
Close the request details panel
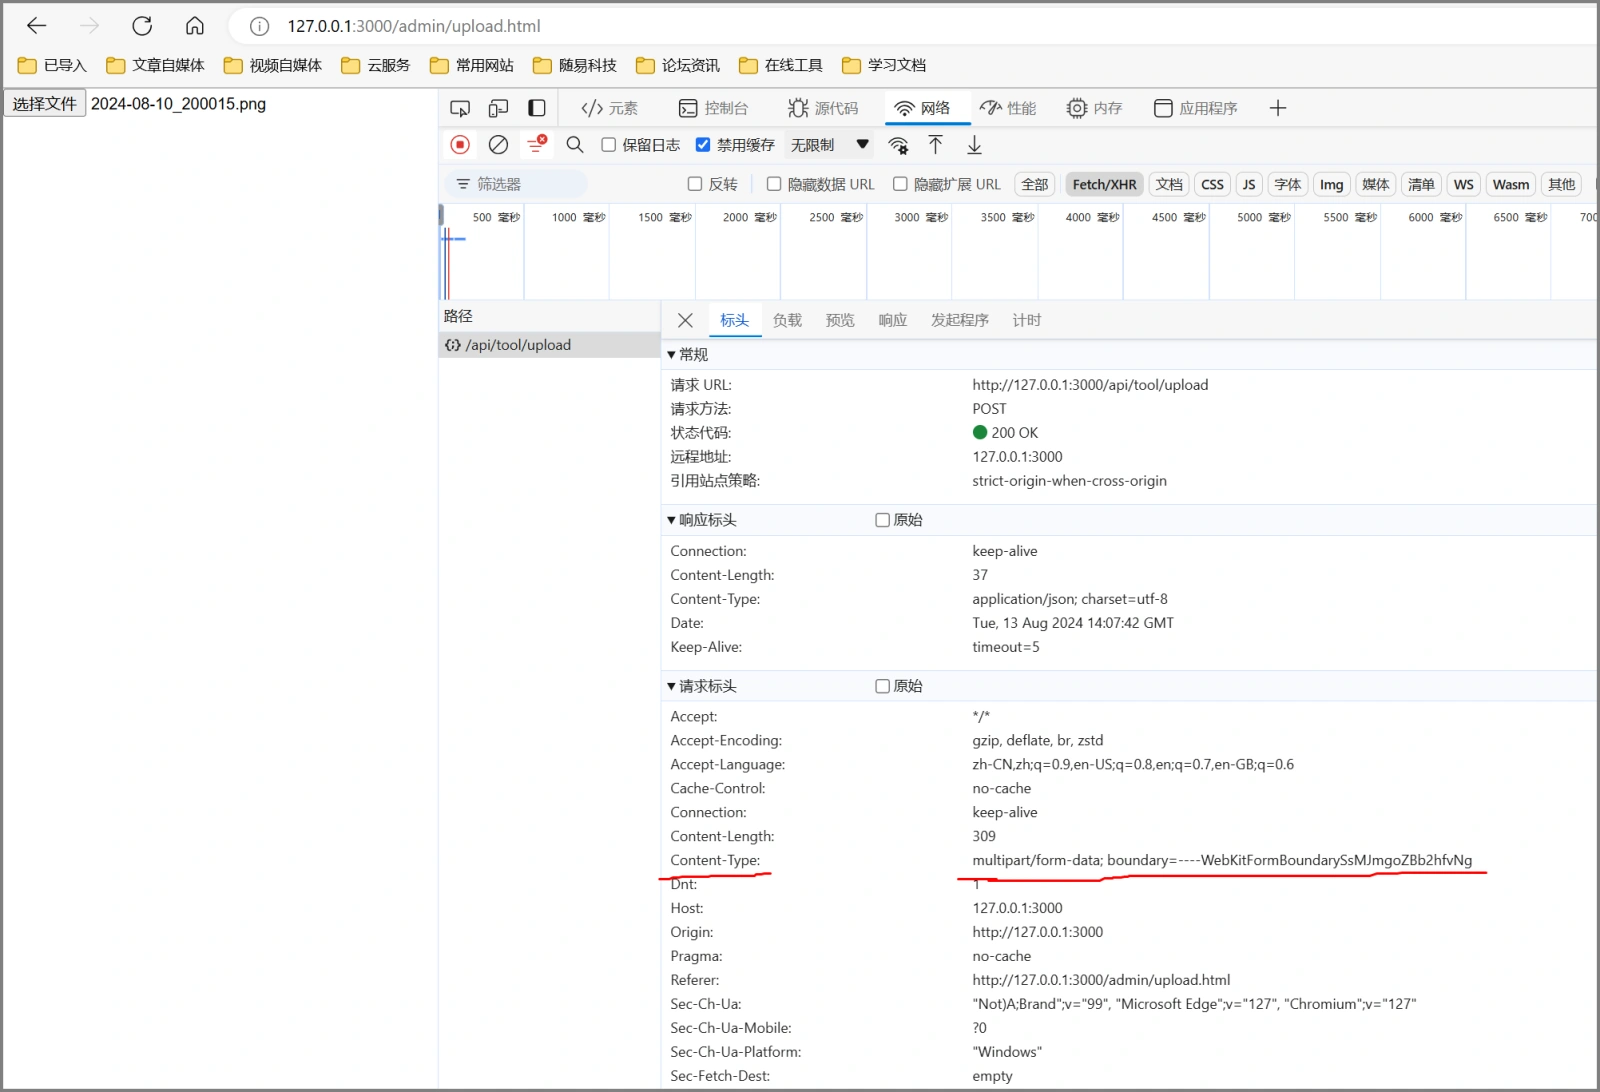pos(685,320)
